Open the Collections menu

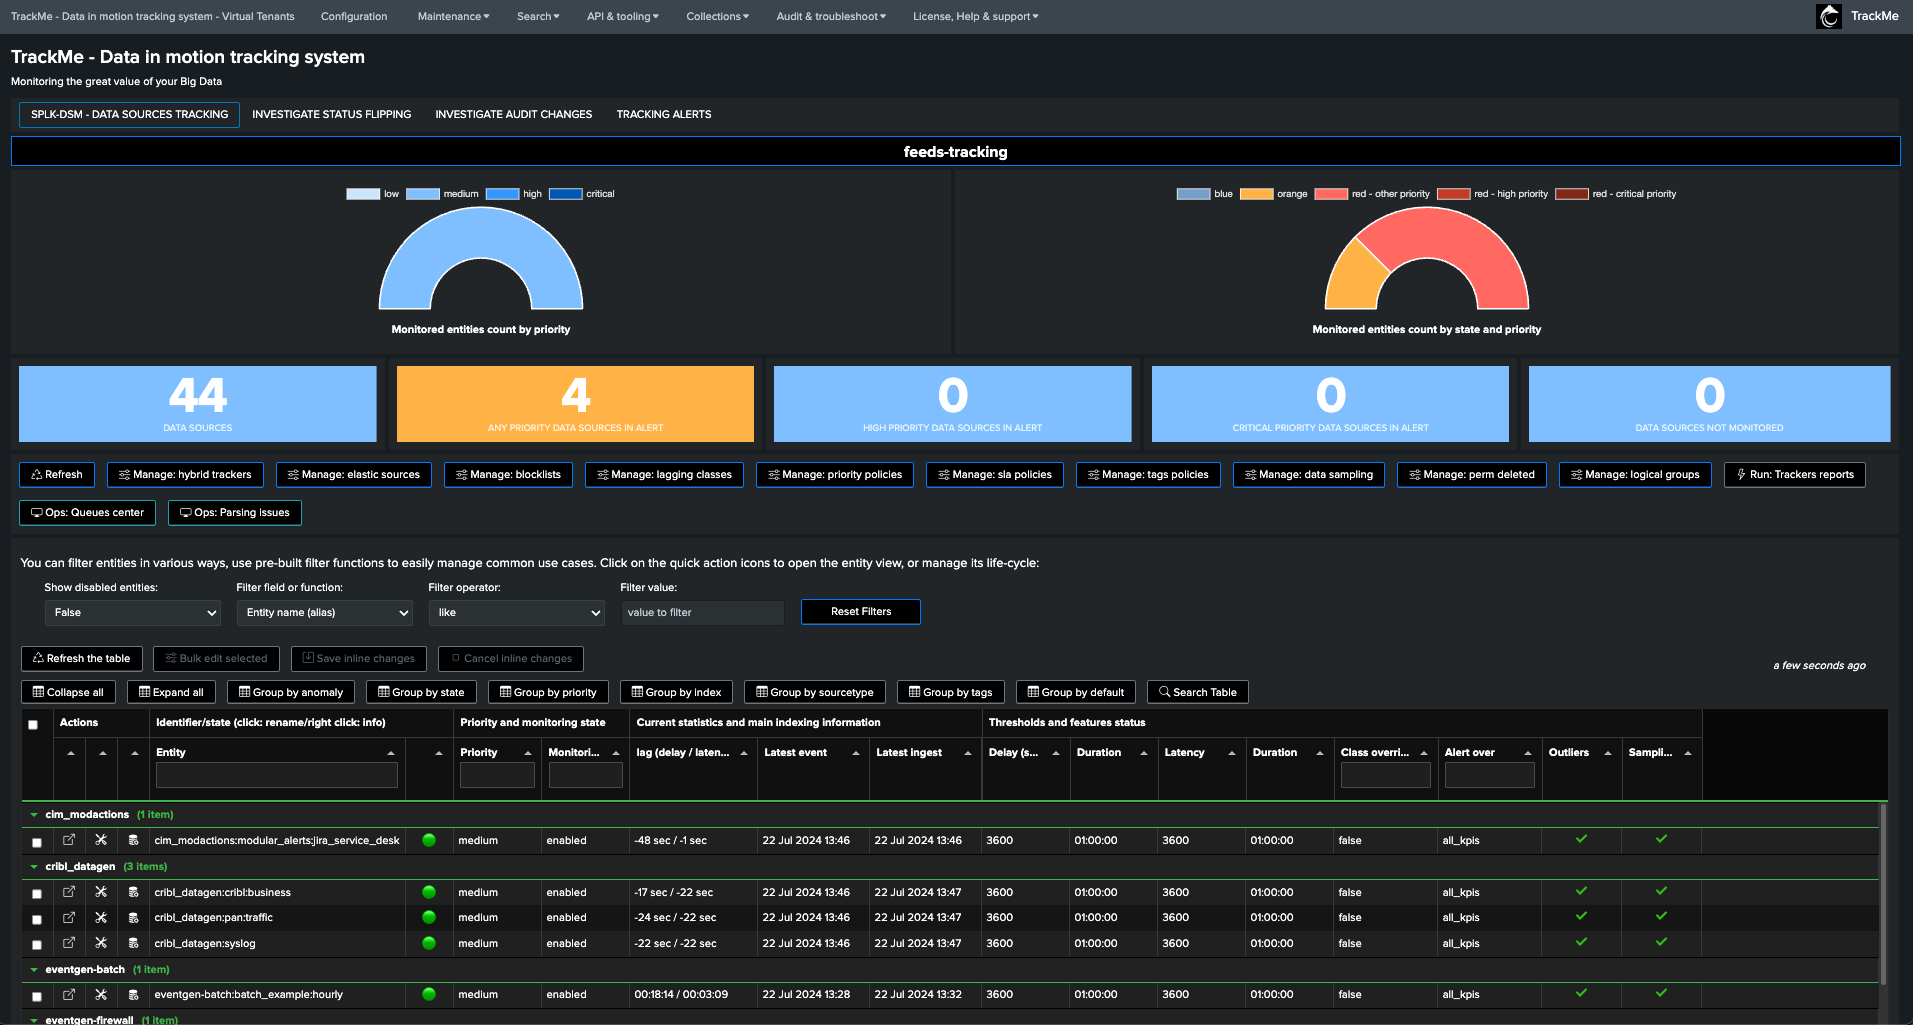pos(717,16)
